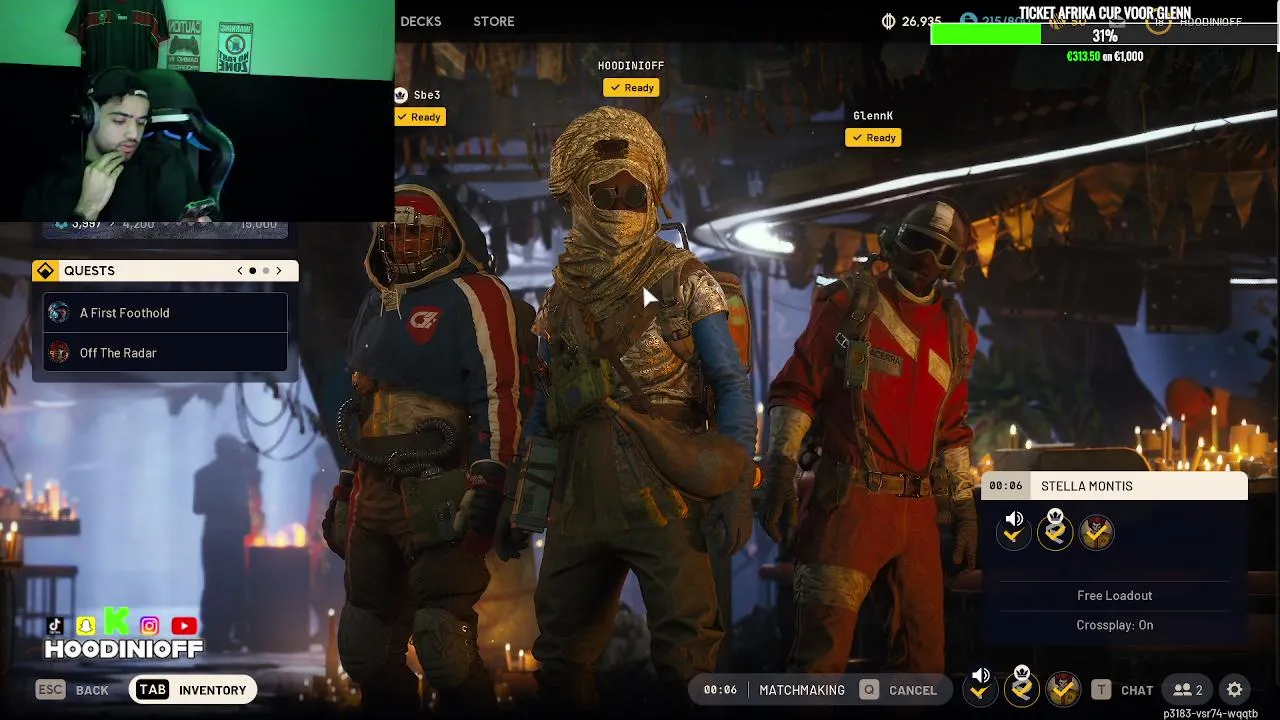This screenshot has height=720, width=1280.
Task: Open the party members button showing 2
Action: (1188, 690)
